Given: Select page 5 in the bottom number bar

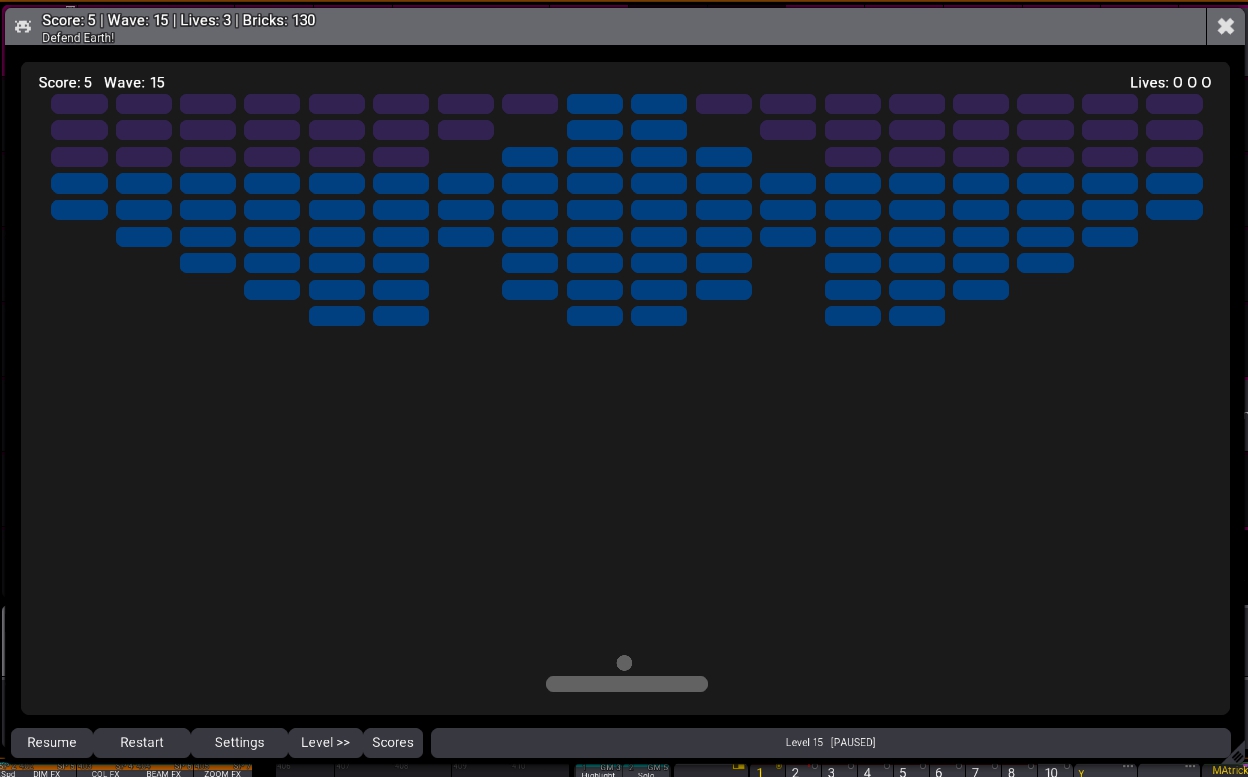Looking at the screenshot, I should (x=903, y=771).
